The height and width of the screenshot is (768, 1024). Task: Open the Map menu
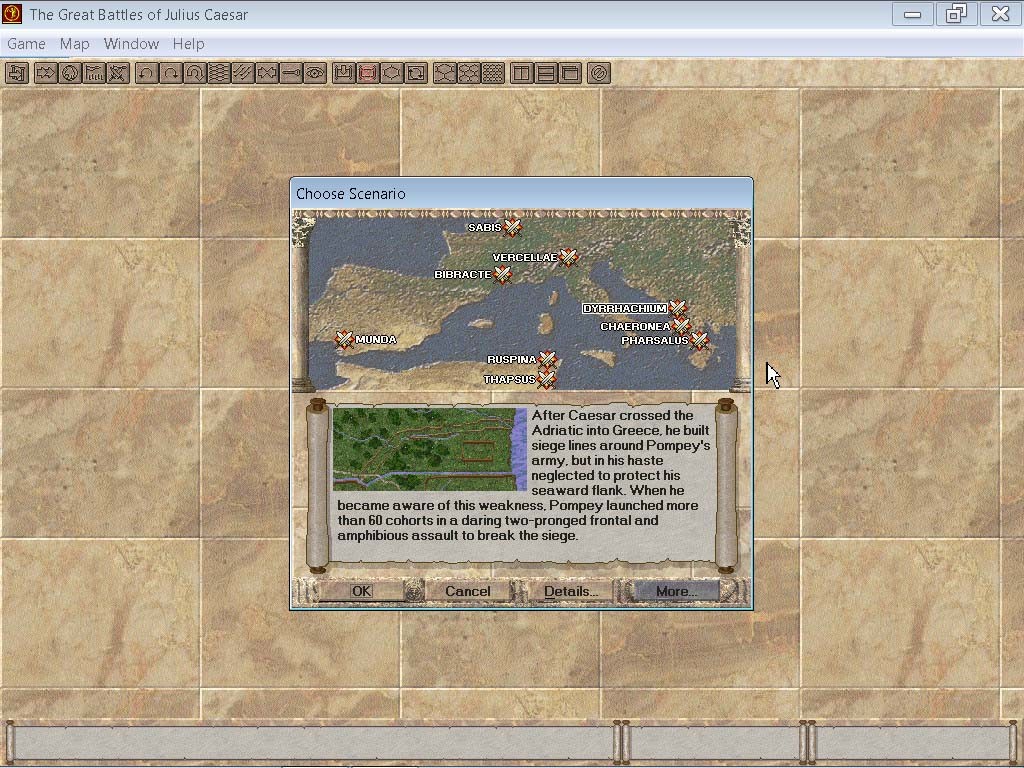point(74,44)
